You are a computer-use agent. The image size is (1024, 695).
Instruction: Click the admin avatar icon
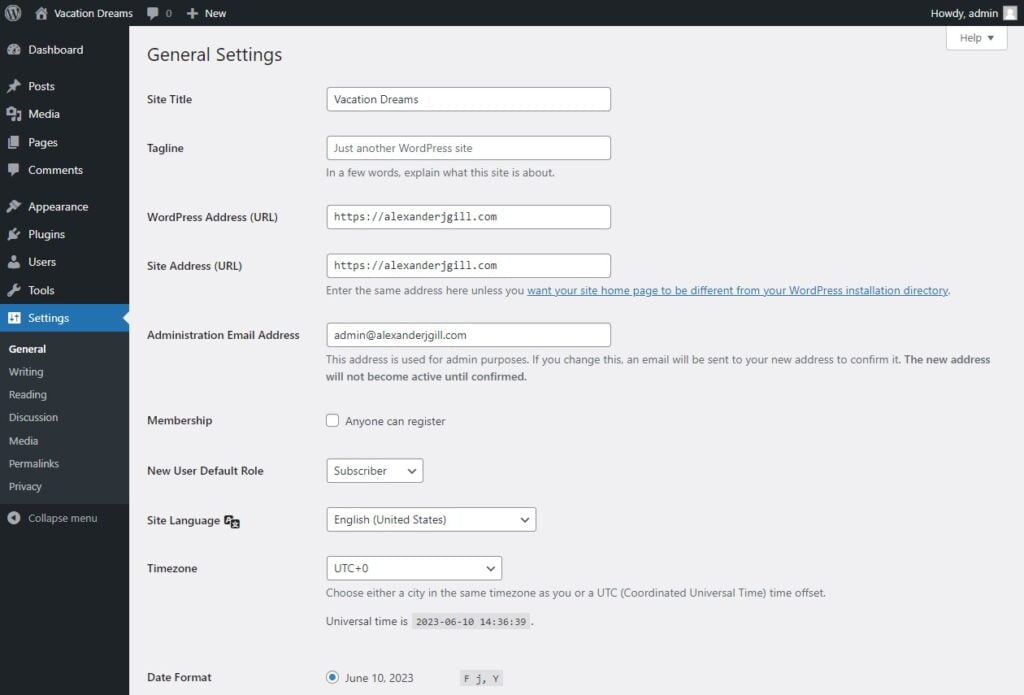click(1010, 13)
